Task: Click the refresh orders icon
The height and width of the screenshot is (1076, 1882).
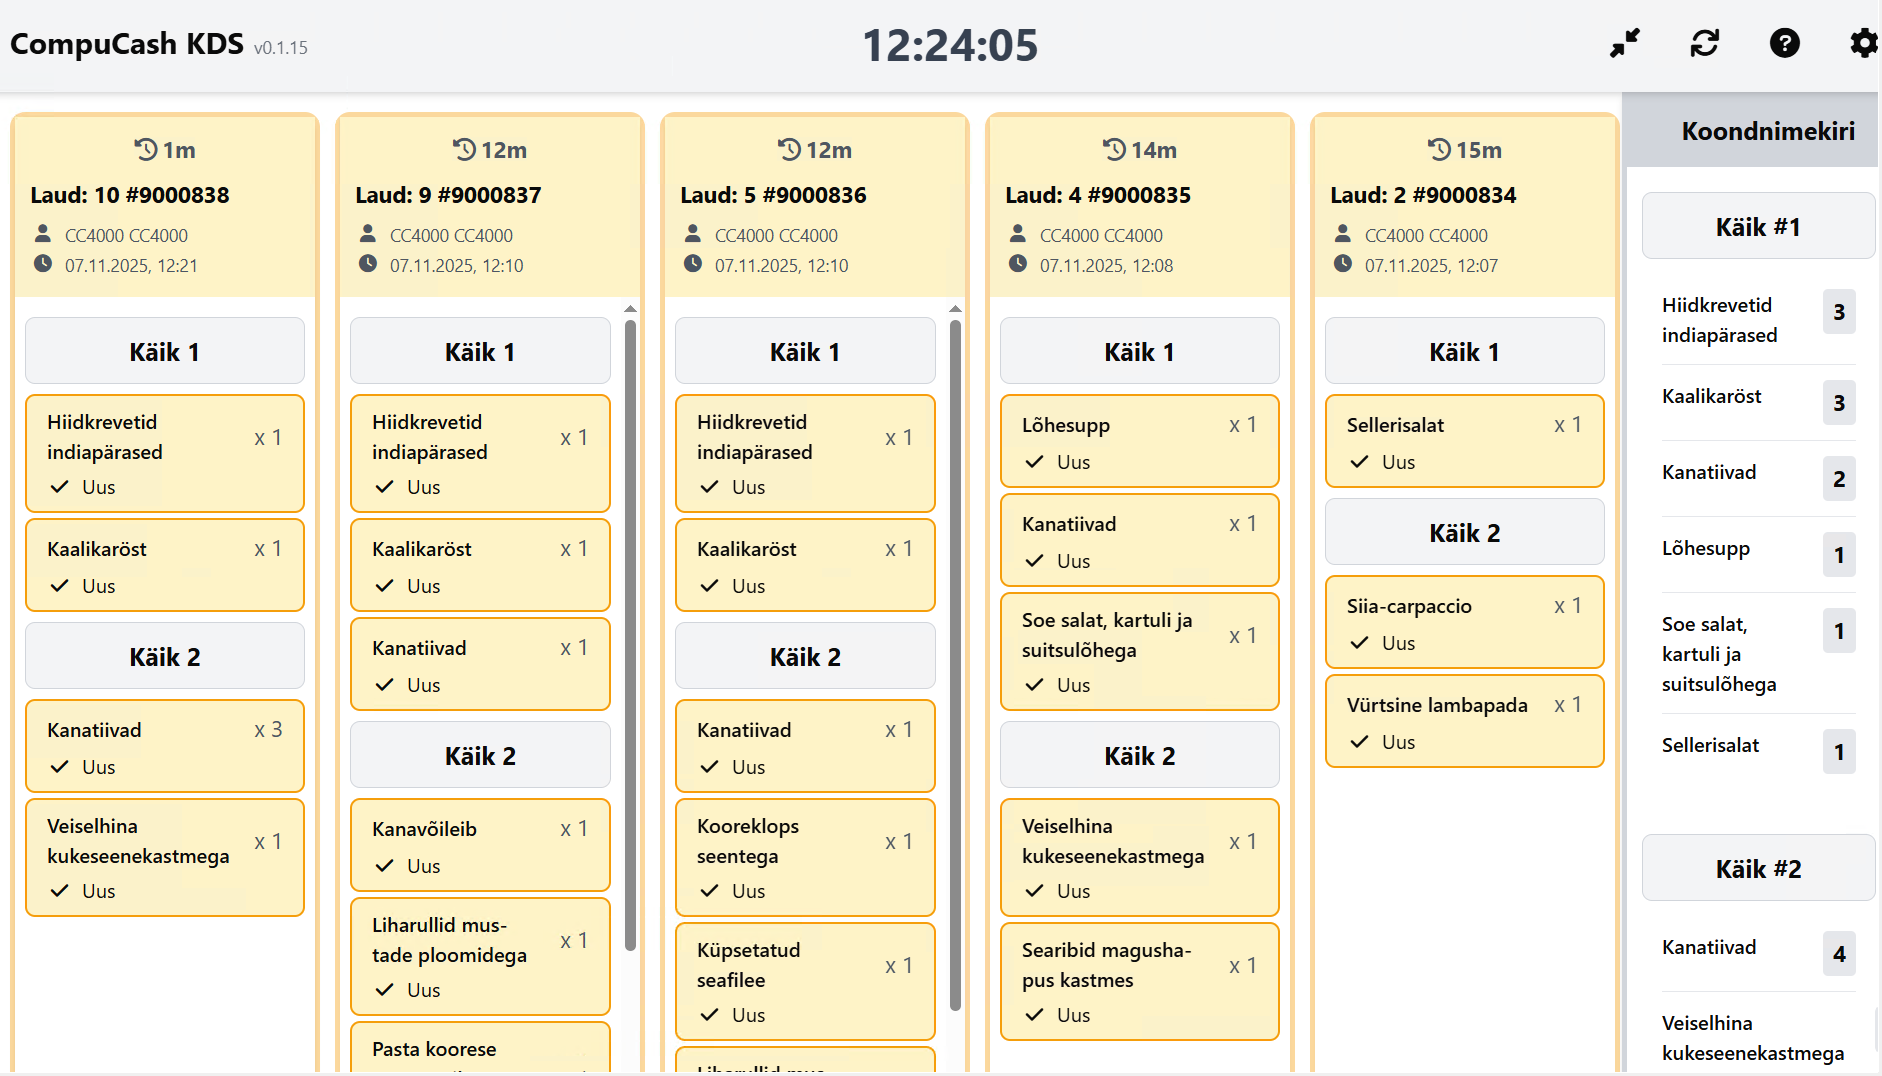Action: [1705, 43]
